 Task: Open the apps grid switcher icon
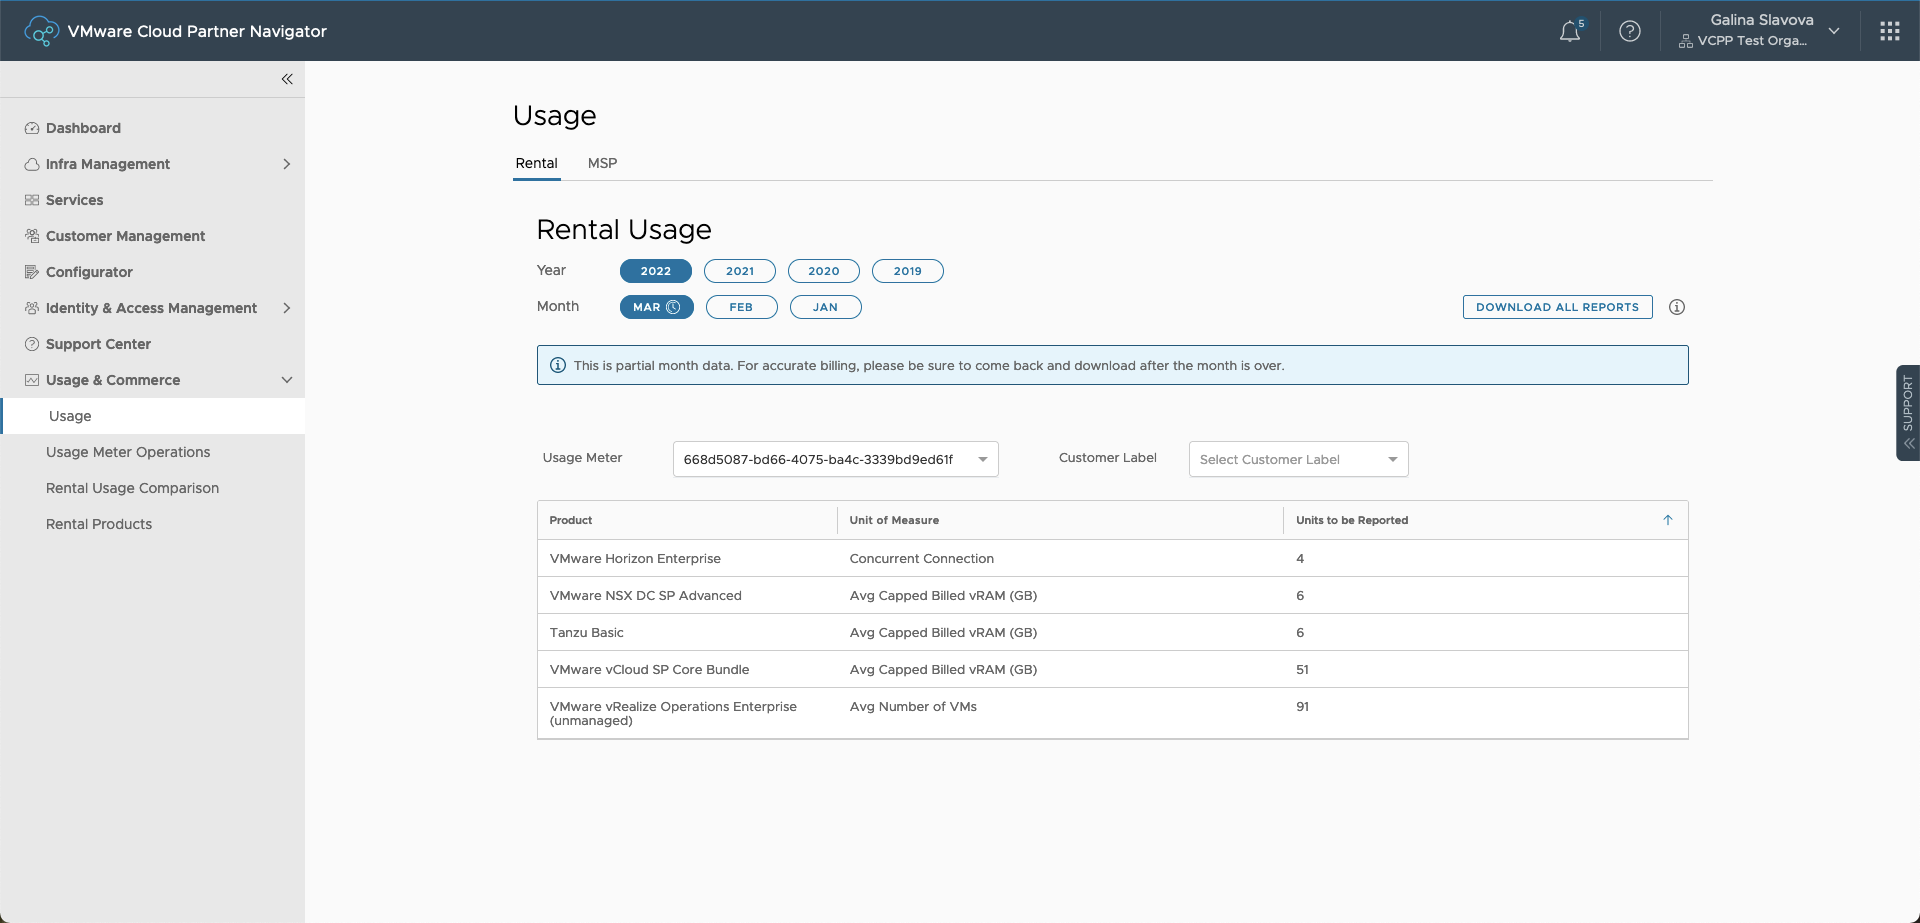click(x=1889, y=31)
